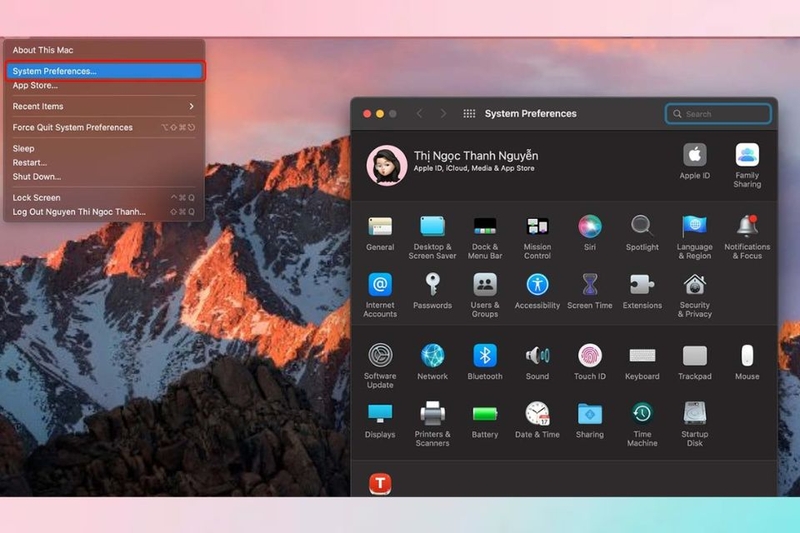The image size is (800, 533).
Task: Open Internet Accounts pane
Action: 380,295
